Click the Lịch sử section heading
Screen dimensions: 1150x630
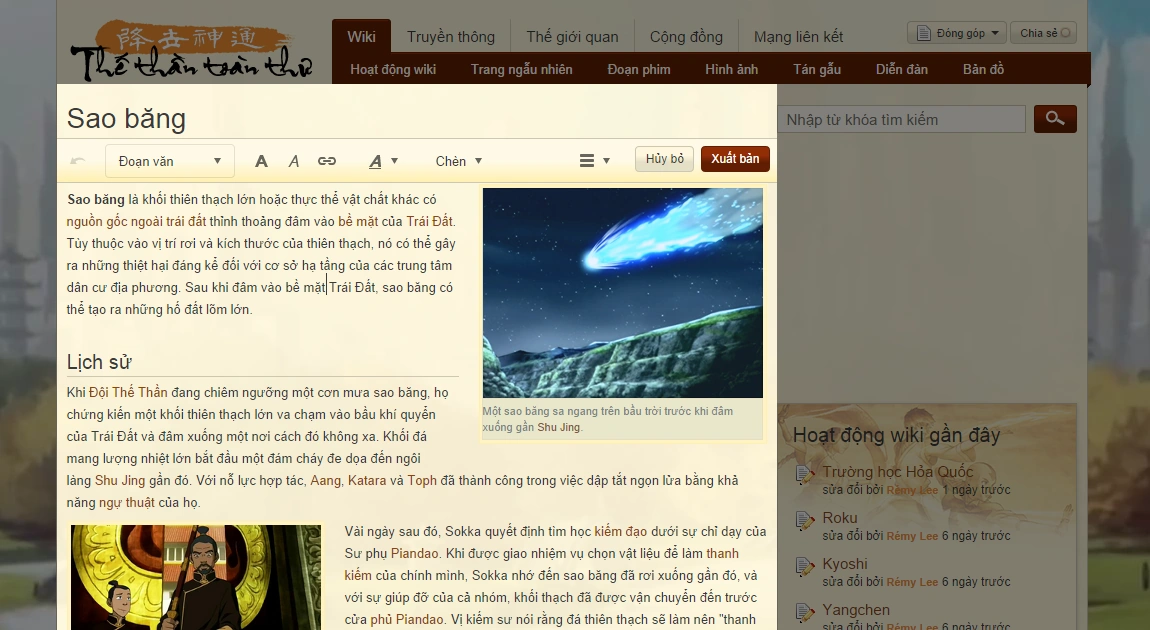pos(99,362)
